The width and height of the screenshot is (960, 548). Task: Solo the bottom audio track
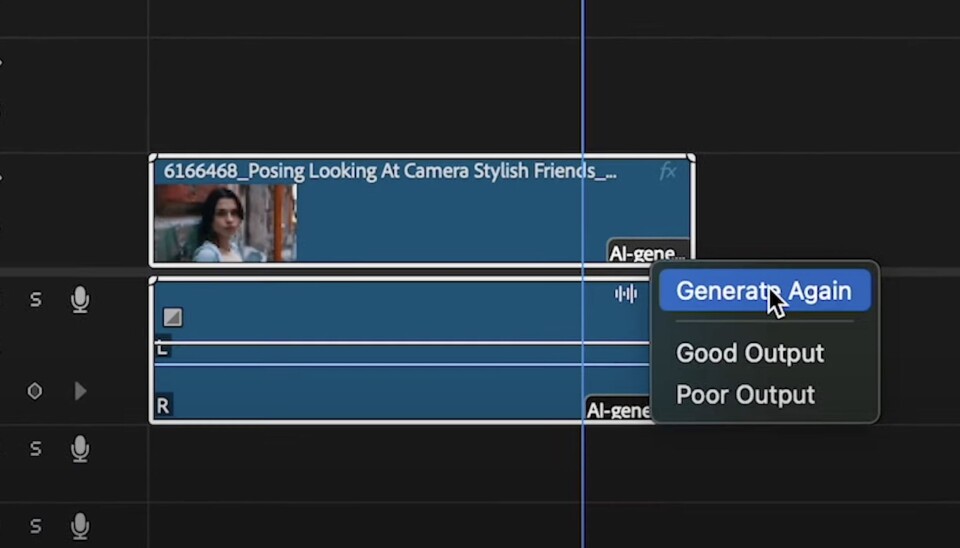tap(35, 525)
